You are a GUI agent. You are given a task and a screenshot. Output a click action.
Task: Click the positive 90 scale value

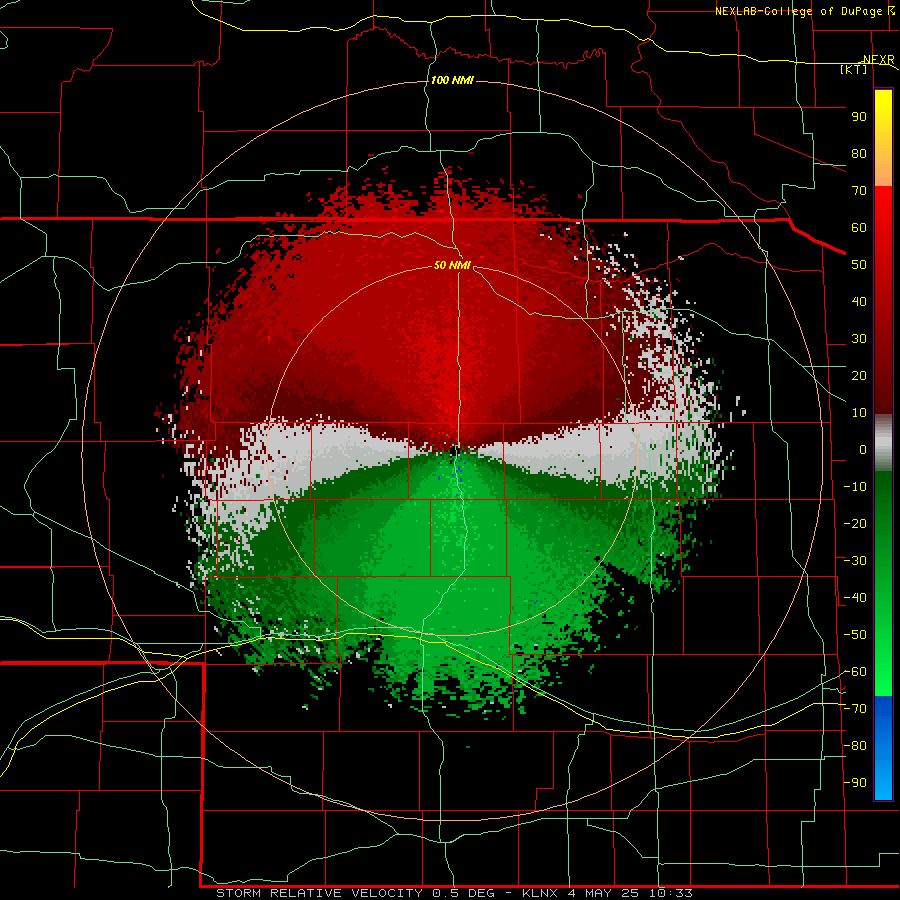point(859,117)
